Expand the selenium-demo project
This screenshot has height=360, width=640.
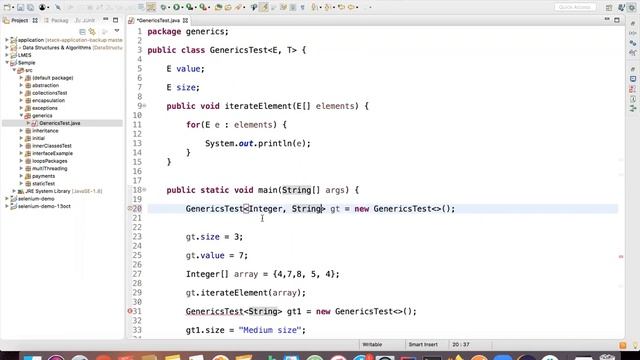tap(7, 199)
